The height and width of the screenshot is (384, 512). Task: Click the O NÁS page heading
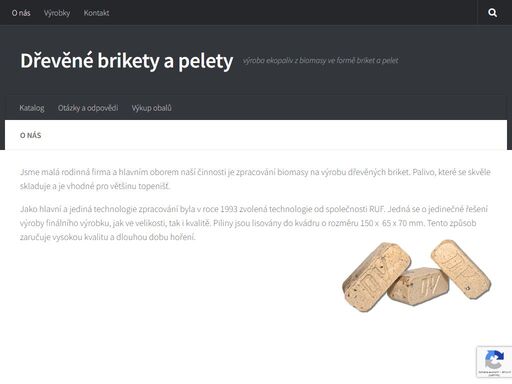(30, 135)
